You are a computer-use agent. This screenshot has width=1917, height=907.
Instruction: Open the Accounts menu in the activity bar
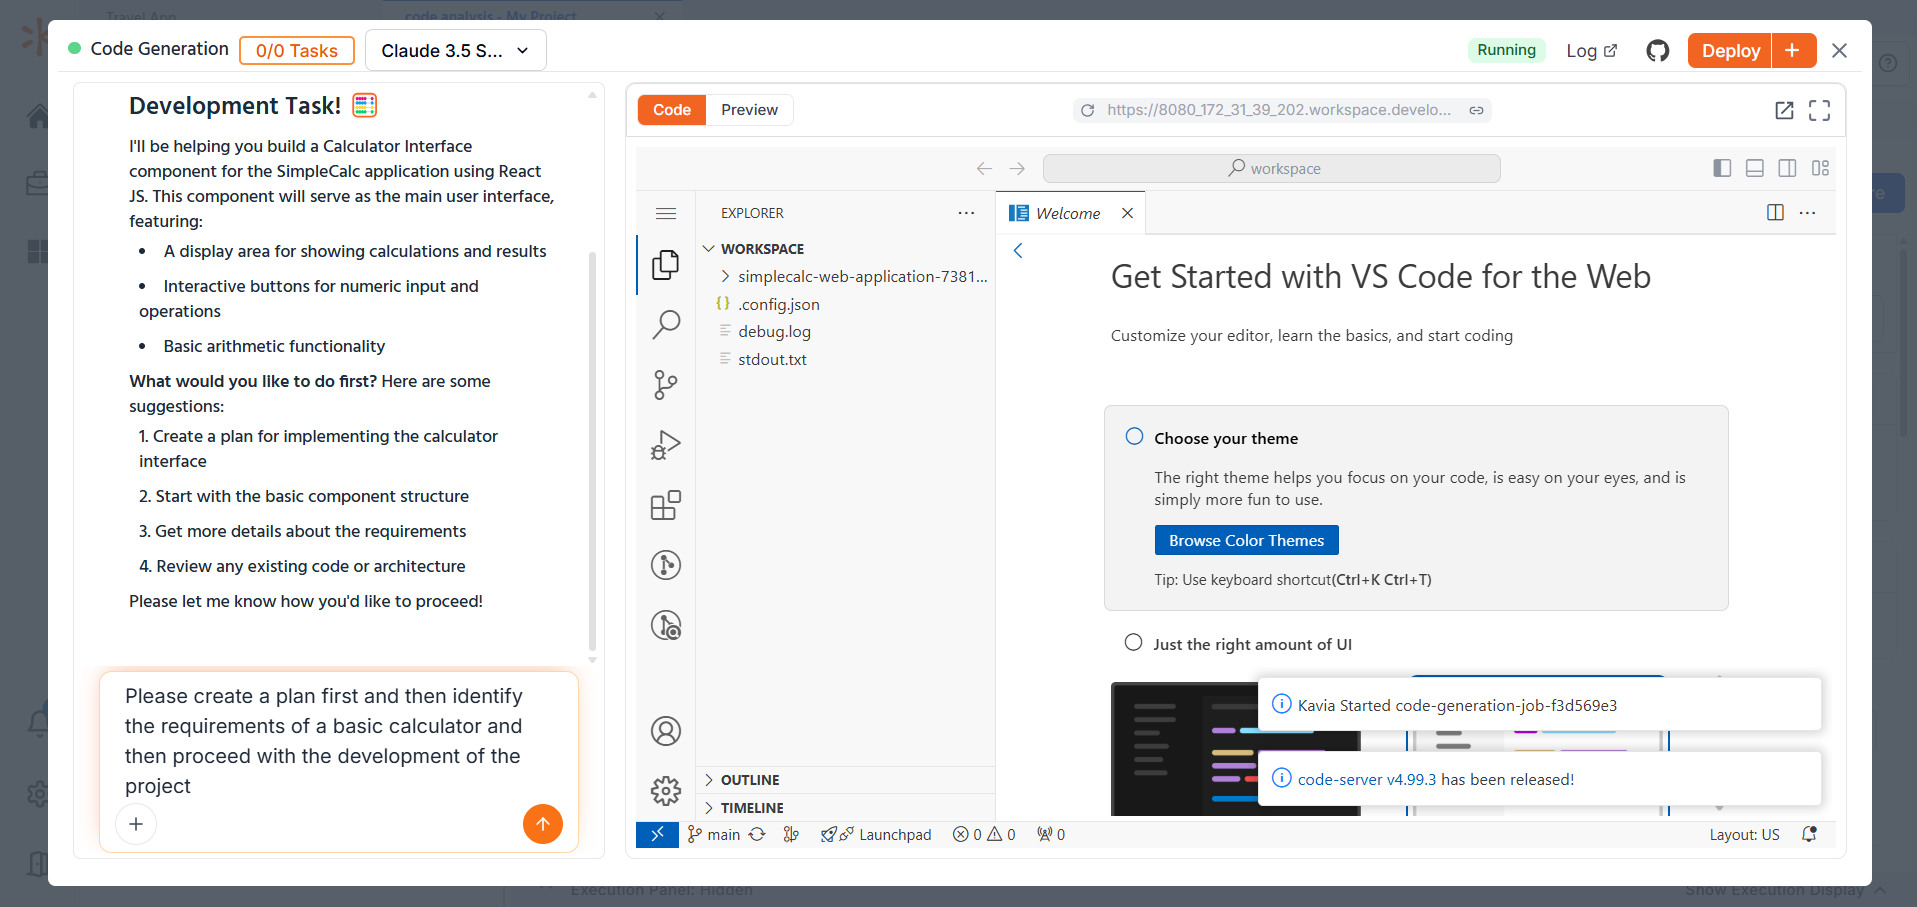(666, 731)
